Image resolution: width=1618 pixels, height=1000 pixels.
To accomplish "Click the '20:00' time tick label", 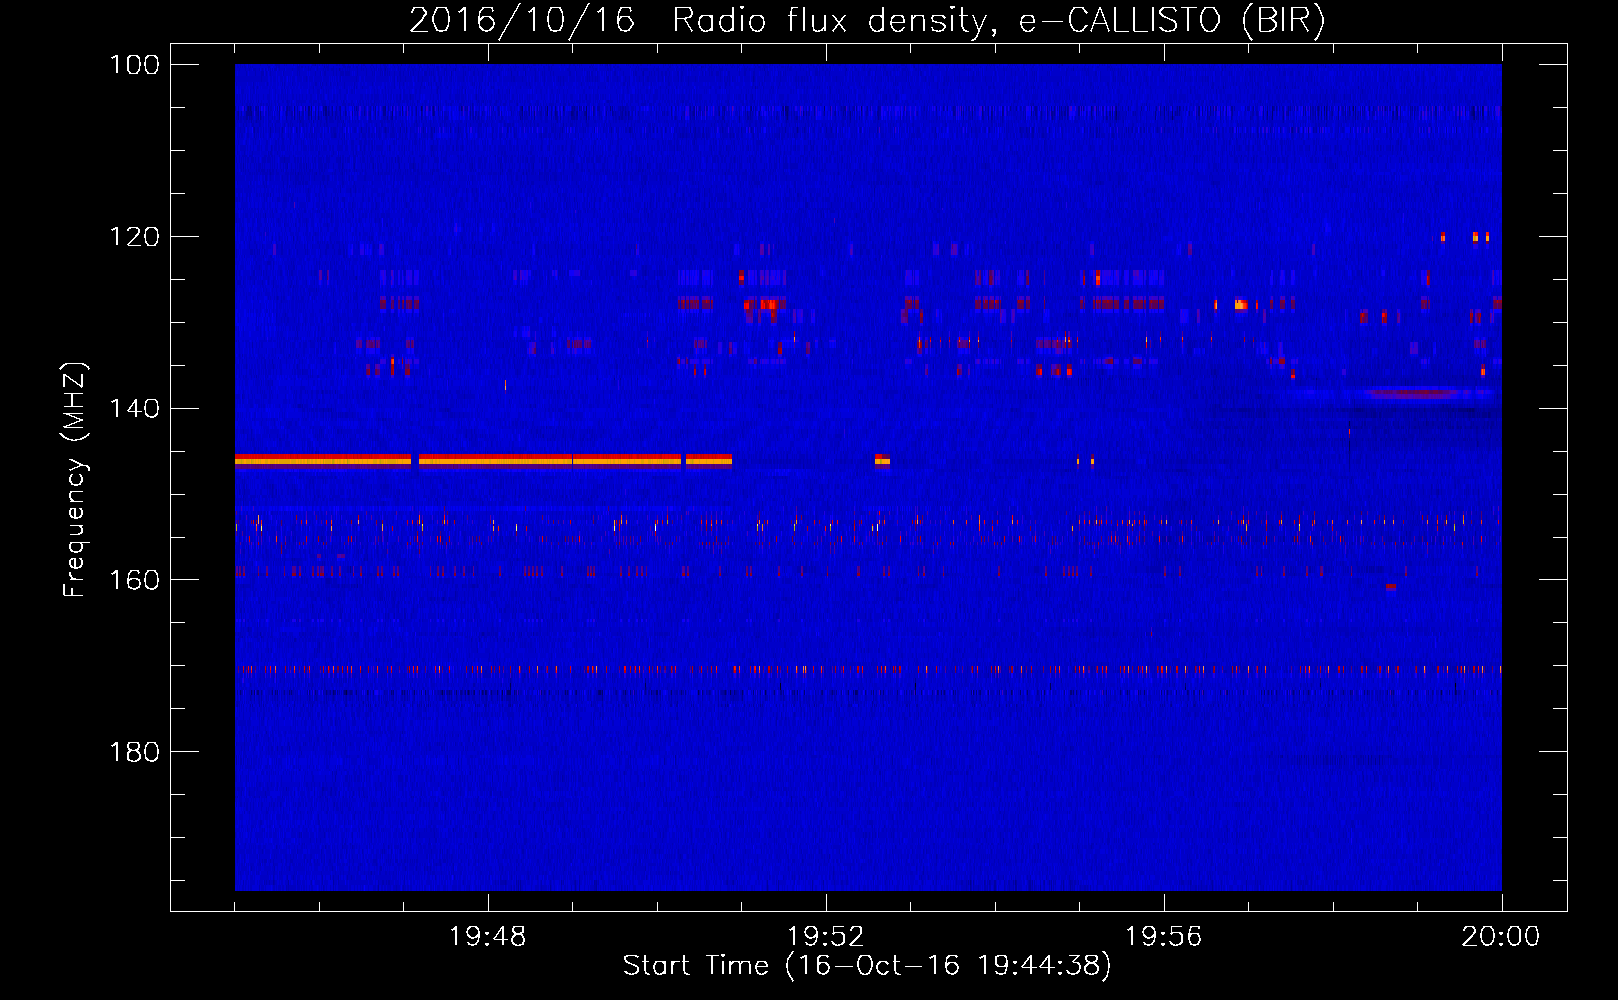I will coord(1501,937).
